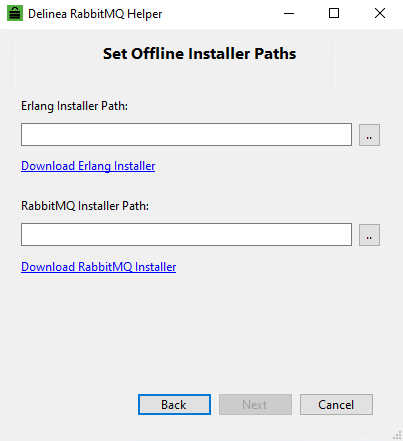Focus the Erlang Installer Path text box

click(186, 135)
